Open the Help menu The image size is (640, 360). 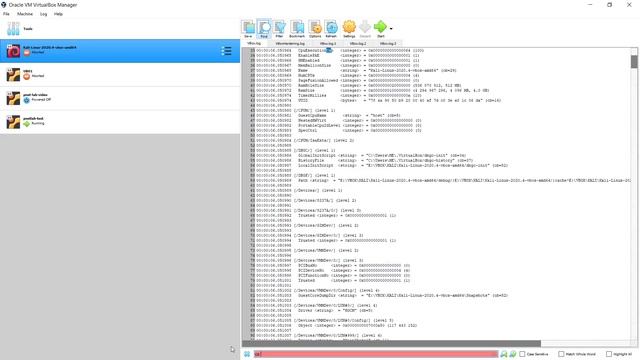pos(58,14)
